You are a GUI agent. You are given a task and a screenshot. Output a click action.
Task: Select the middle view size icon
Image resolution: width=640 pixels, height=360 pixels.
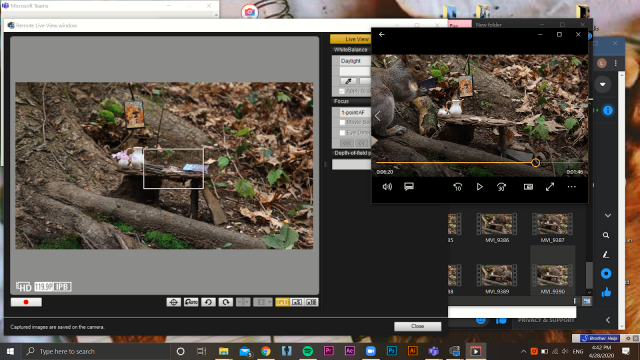297,302
